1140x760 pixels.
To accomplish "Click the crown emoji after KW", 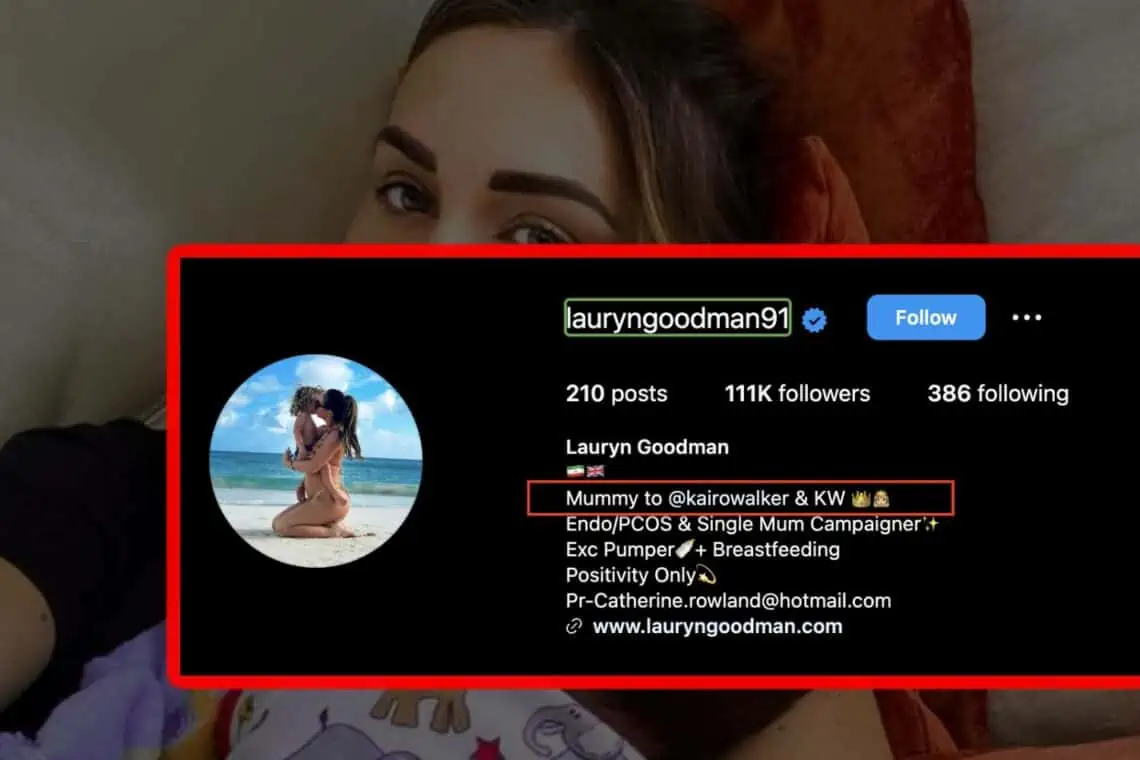I will click(861, 498).
